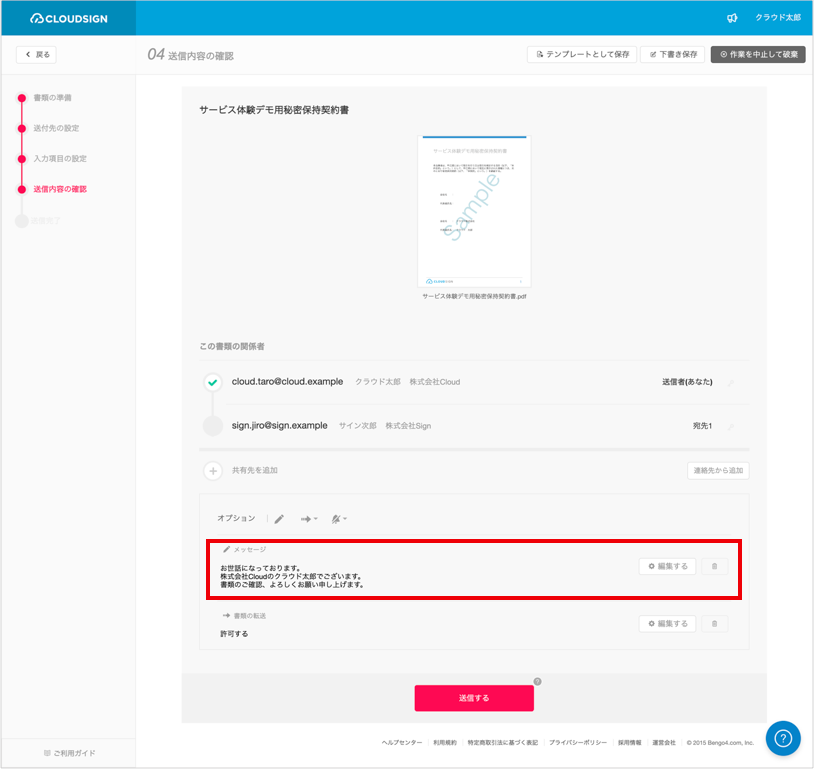Go to 書類の準備 step
This screenshot has width=814, height=769.
52,98
